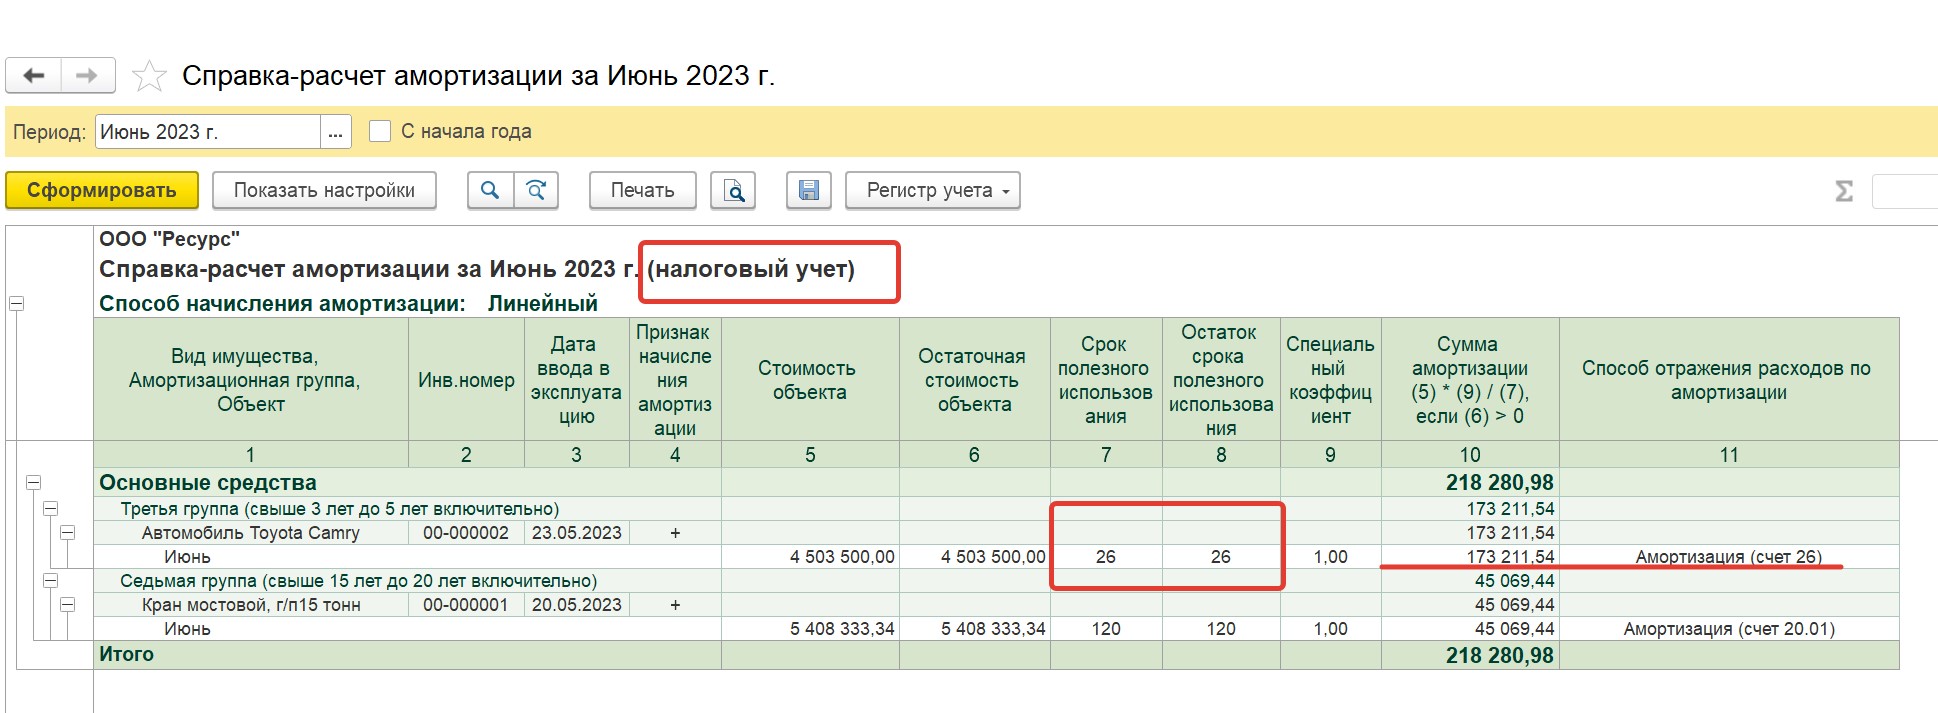Select Основные средства total 218 280,98
Screen dimensions: 1938x713
click(1470, 482)
